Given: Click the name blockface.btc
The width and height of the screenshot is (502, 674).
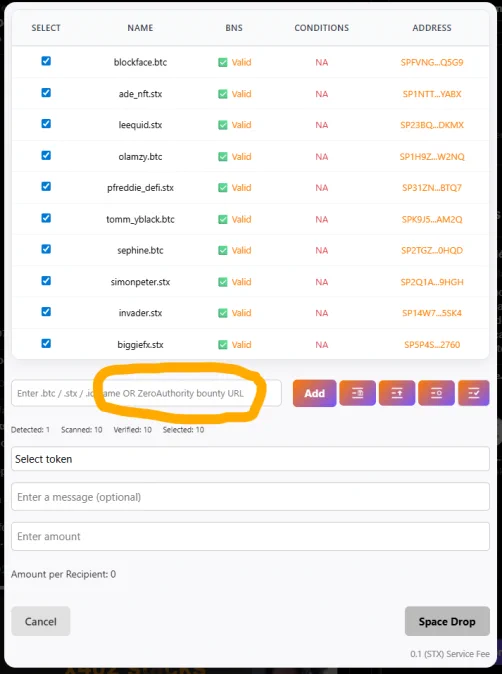Looking at the screenshot, I should point(140,62).
